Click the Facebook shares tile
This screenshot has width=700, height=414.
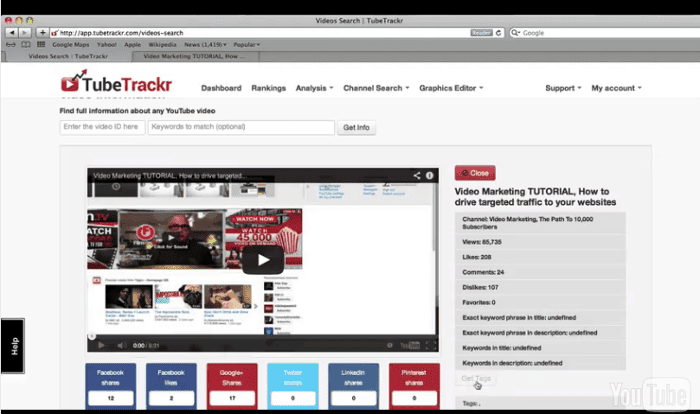tap(110, 386)
